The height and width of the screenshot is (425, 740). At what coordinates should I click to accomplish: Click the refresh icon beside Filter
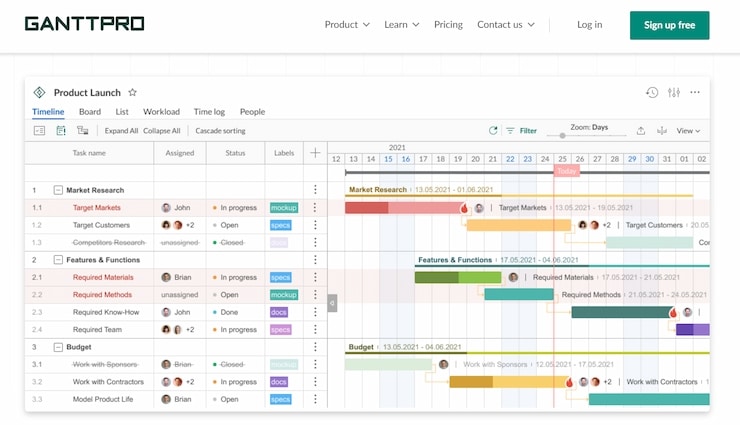[x=493, y=130]
